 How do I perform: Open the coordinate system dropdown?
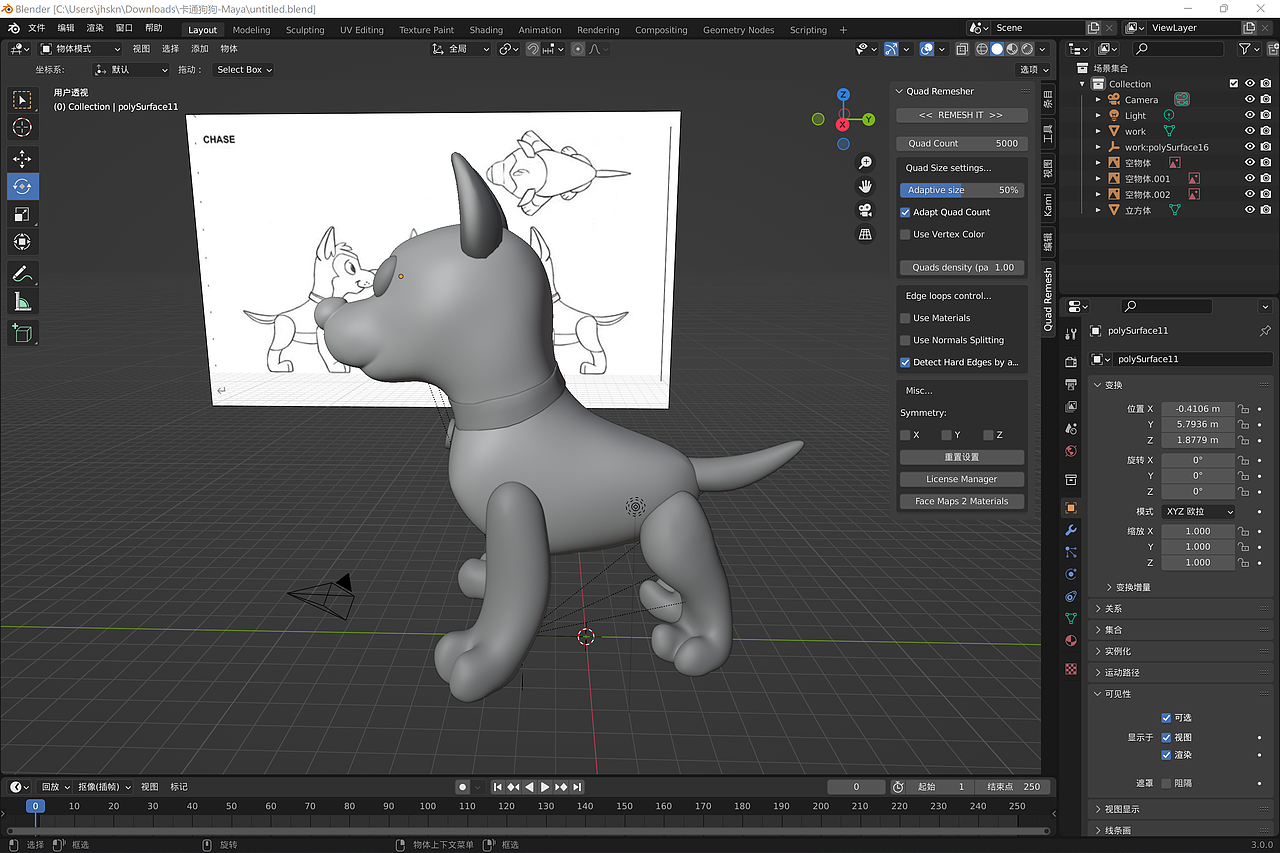click(131, 70)
